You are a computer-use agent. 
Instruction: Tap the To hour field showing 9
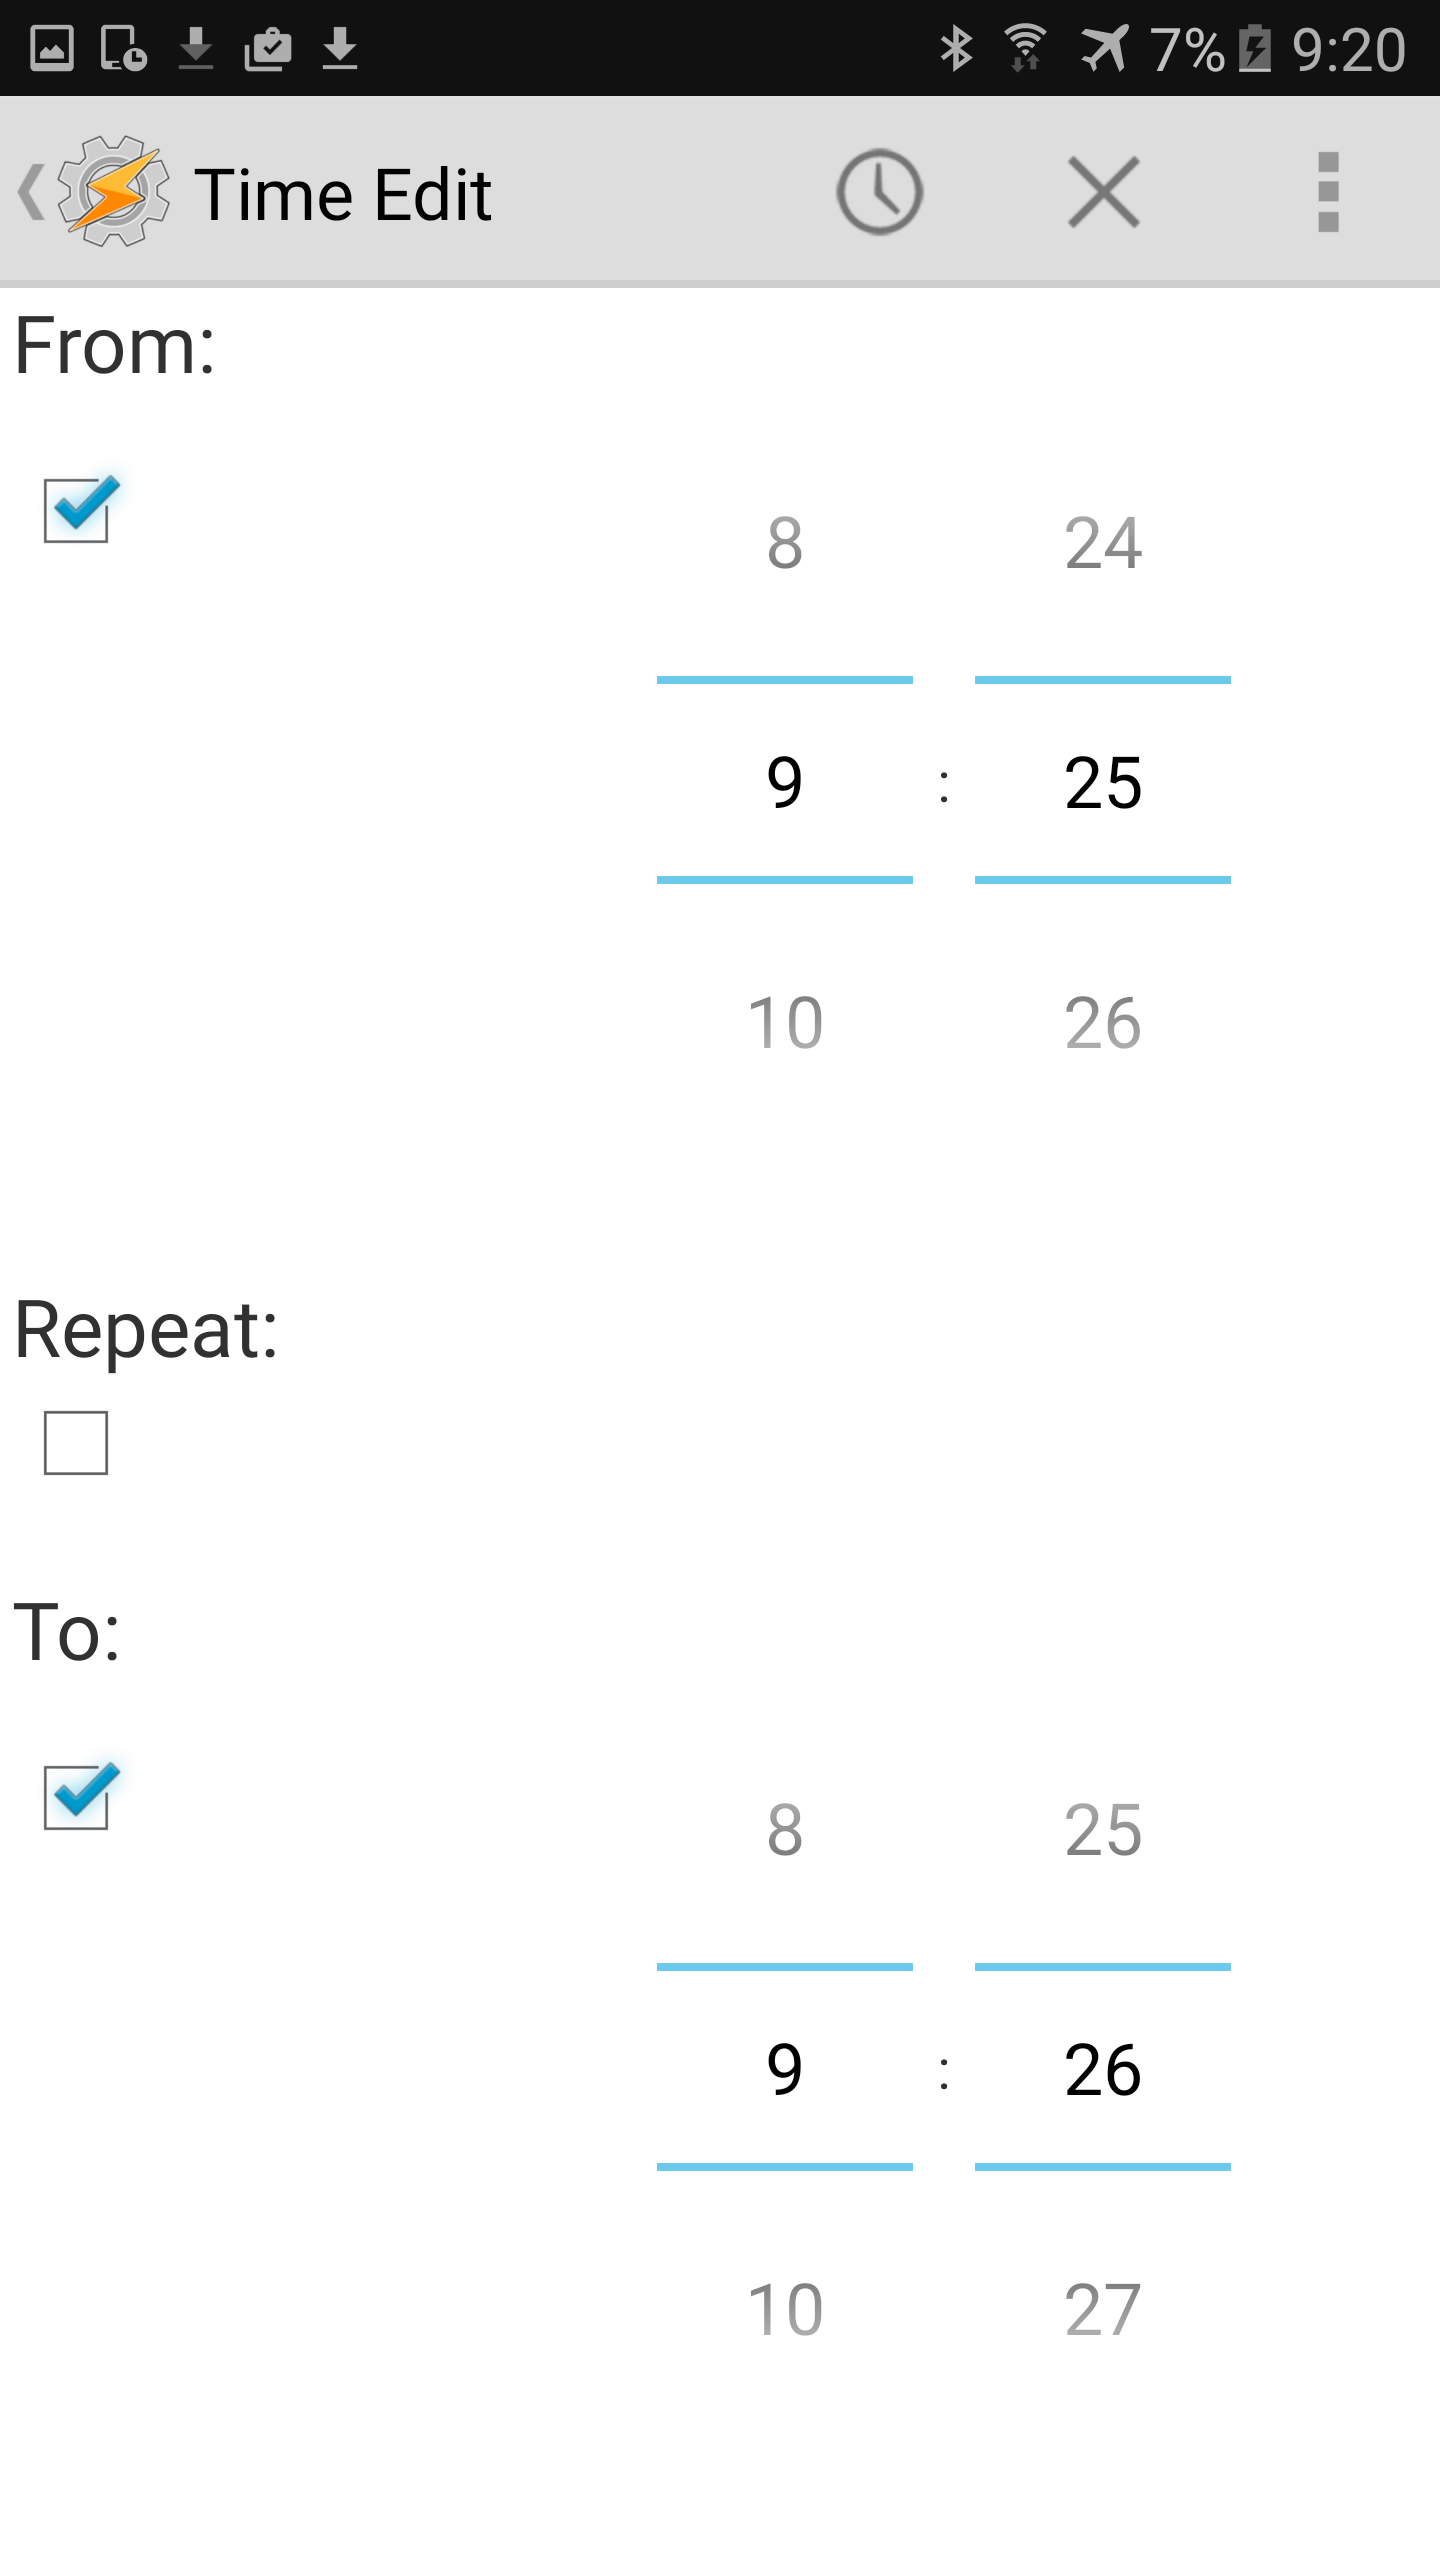coord(785,2069)
